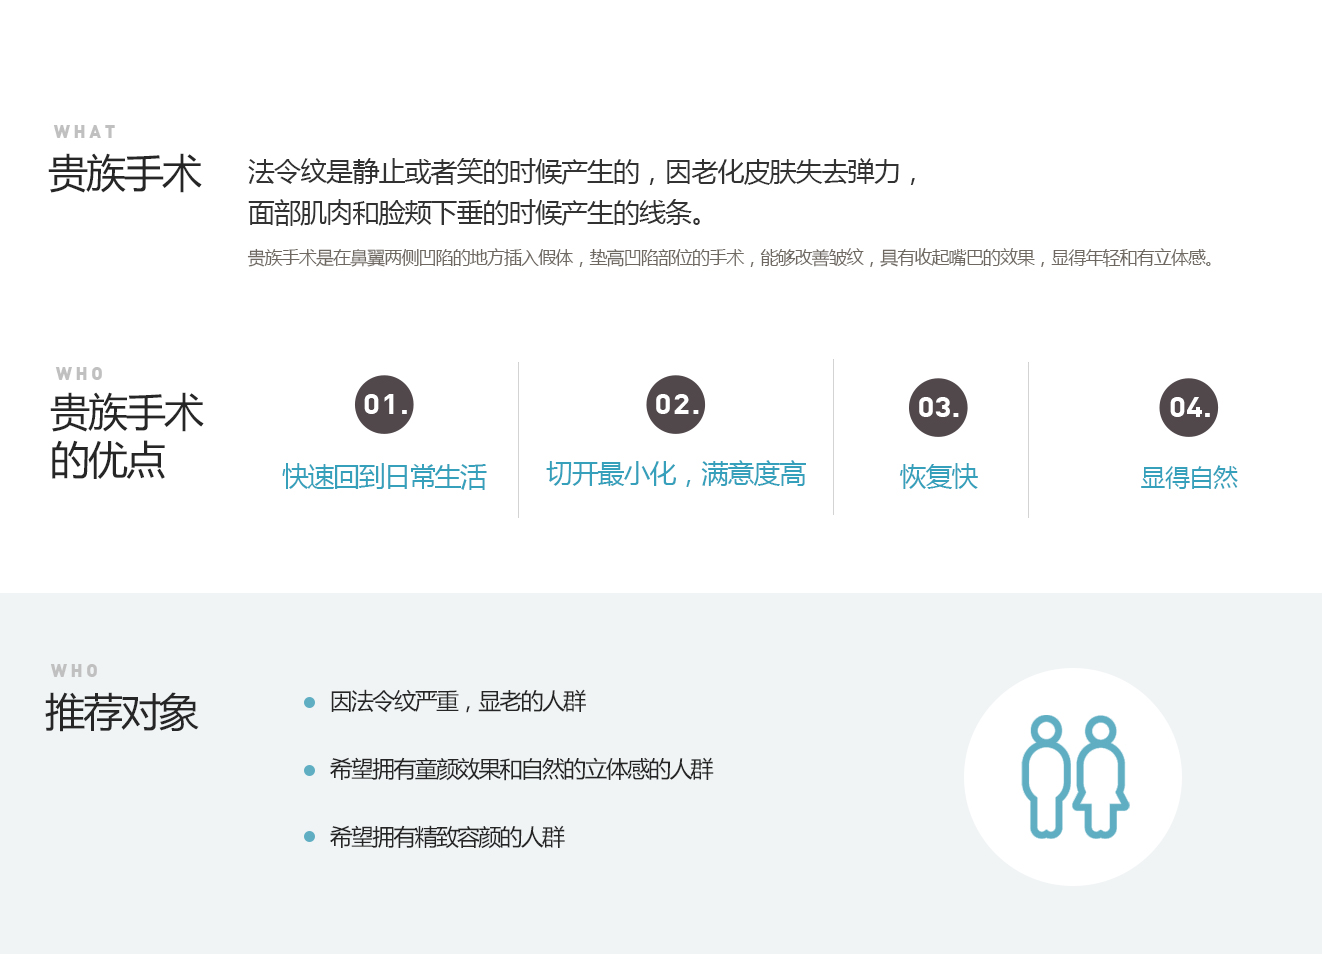Click the bullet dot before 希望拥有精致容颜

tap(310, 837)
